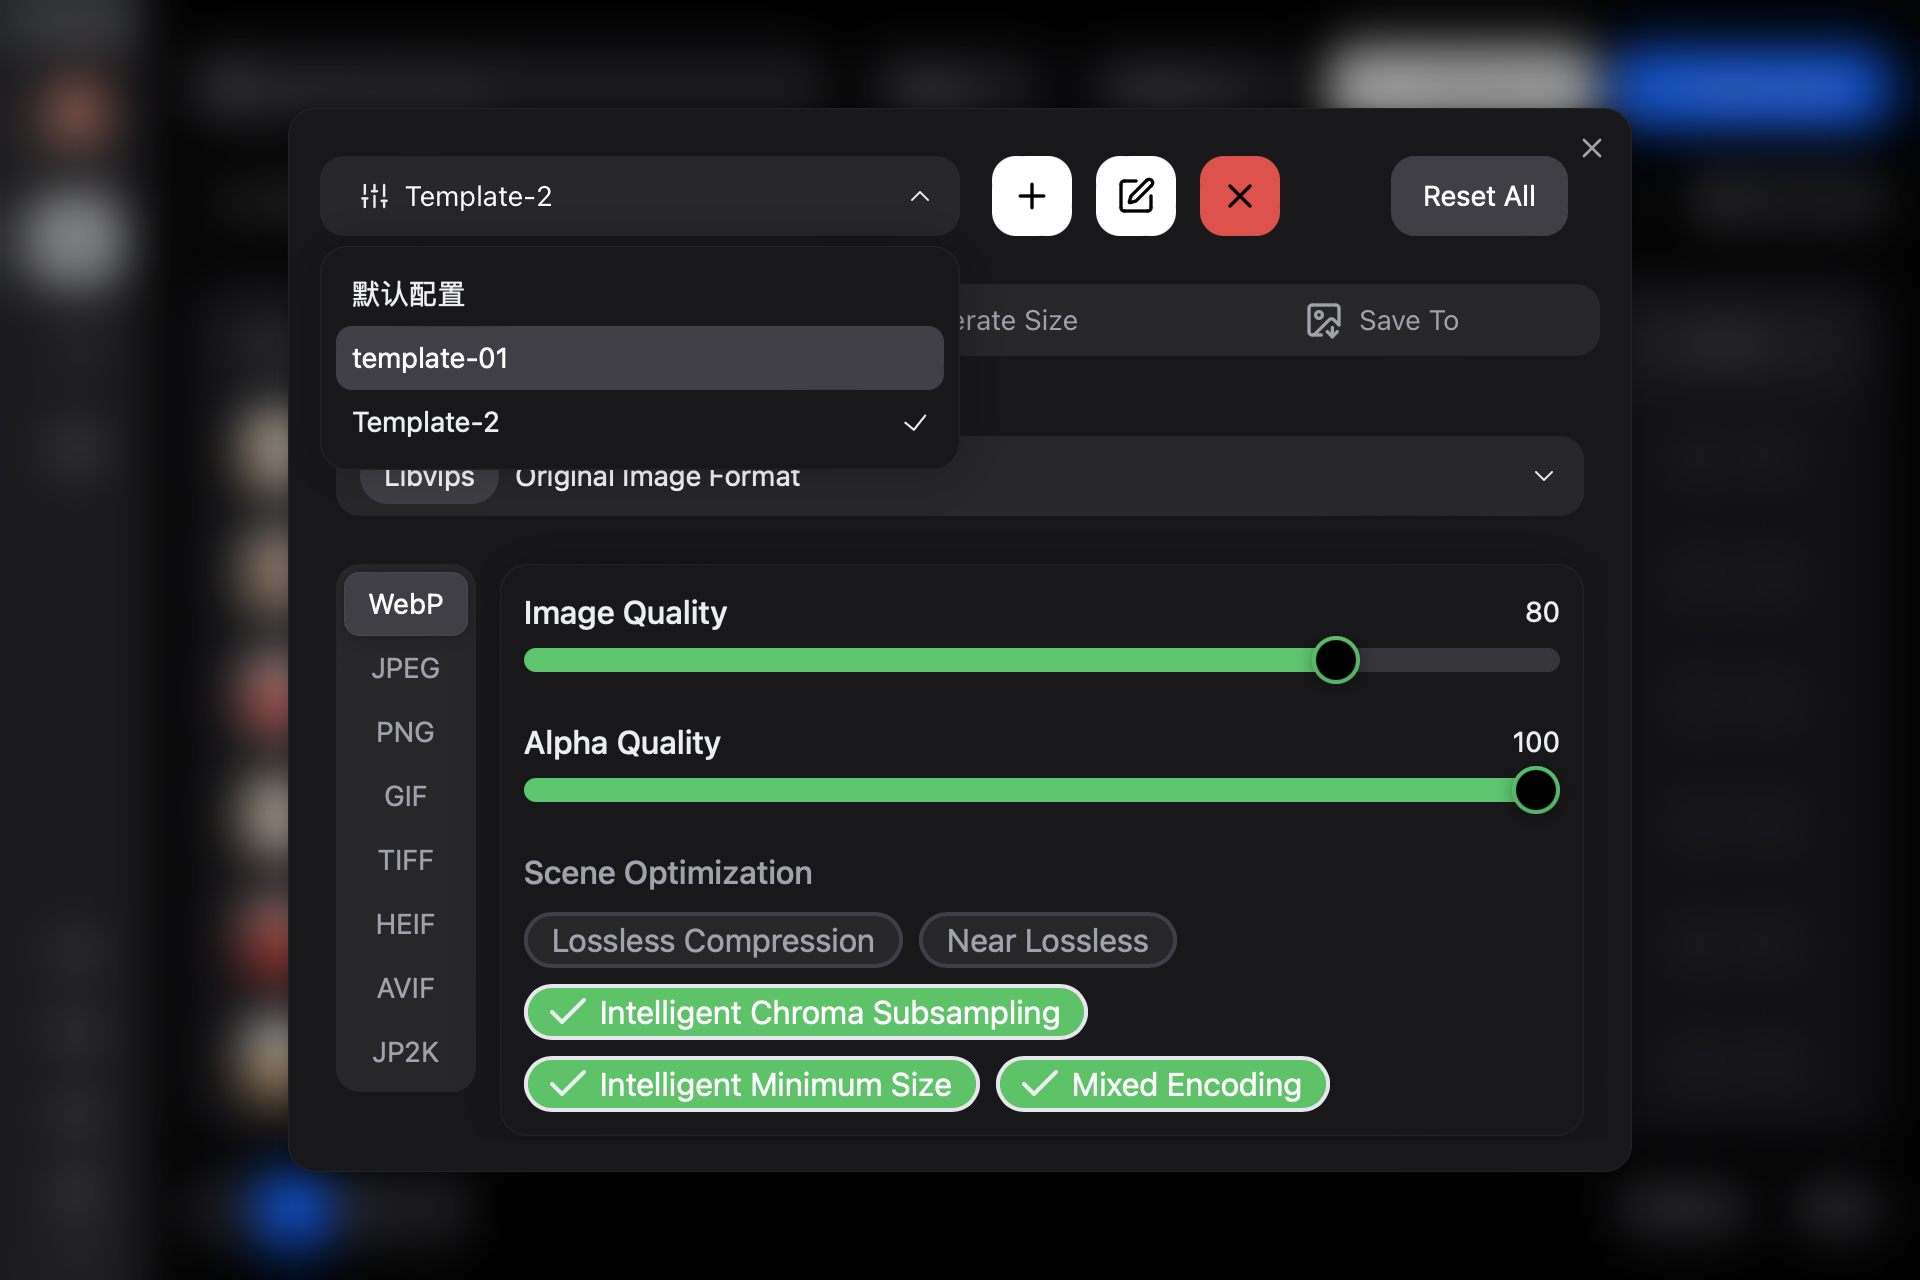This screenshot has width=1920, height=1280.
Task: Click the Image Quality slider handle
Action: click(x=1335, y=660)
